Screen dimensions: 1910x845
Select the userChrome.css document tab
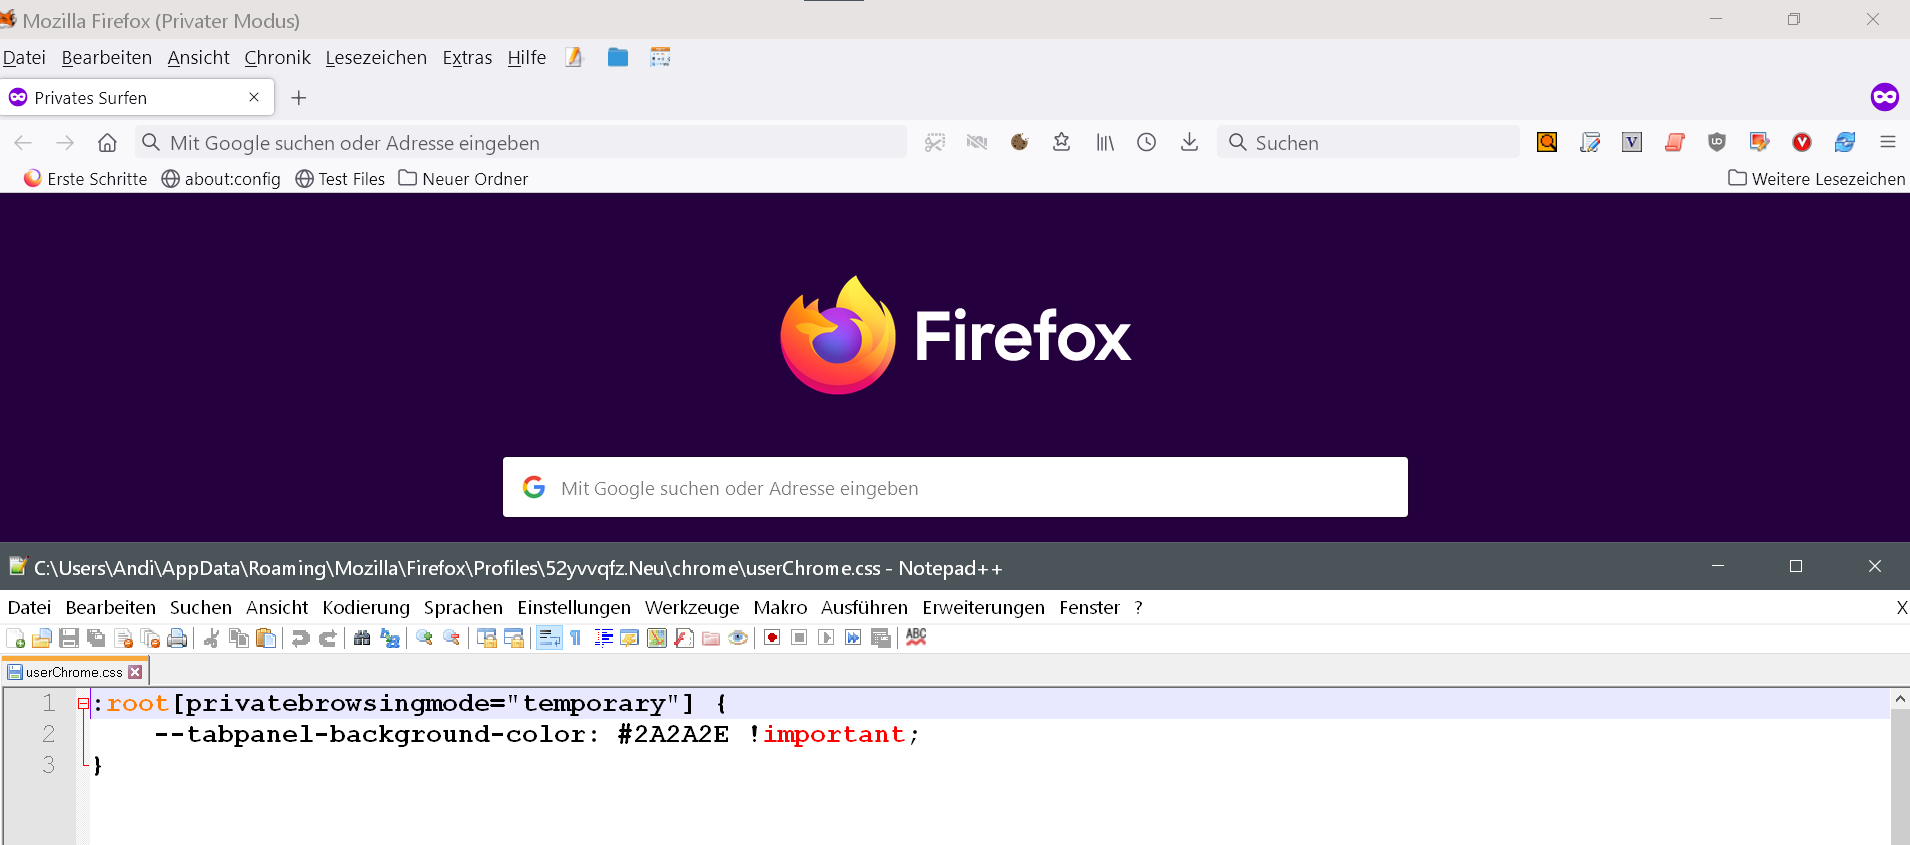(75, 672)
